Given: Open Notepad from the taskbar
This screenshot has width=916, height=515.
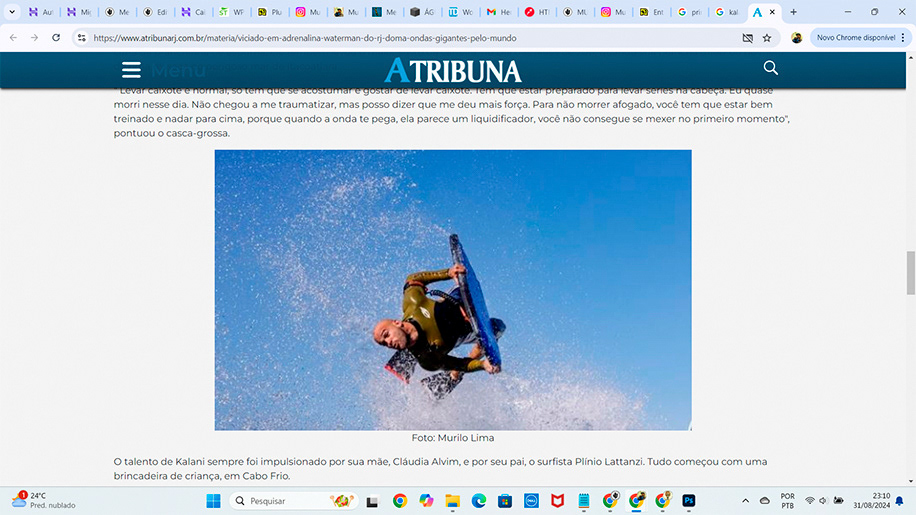Looking at the screenshot, I should [x=584, y=501].
